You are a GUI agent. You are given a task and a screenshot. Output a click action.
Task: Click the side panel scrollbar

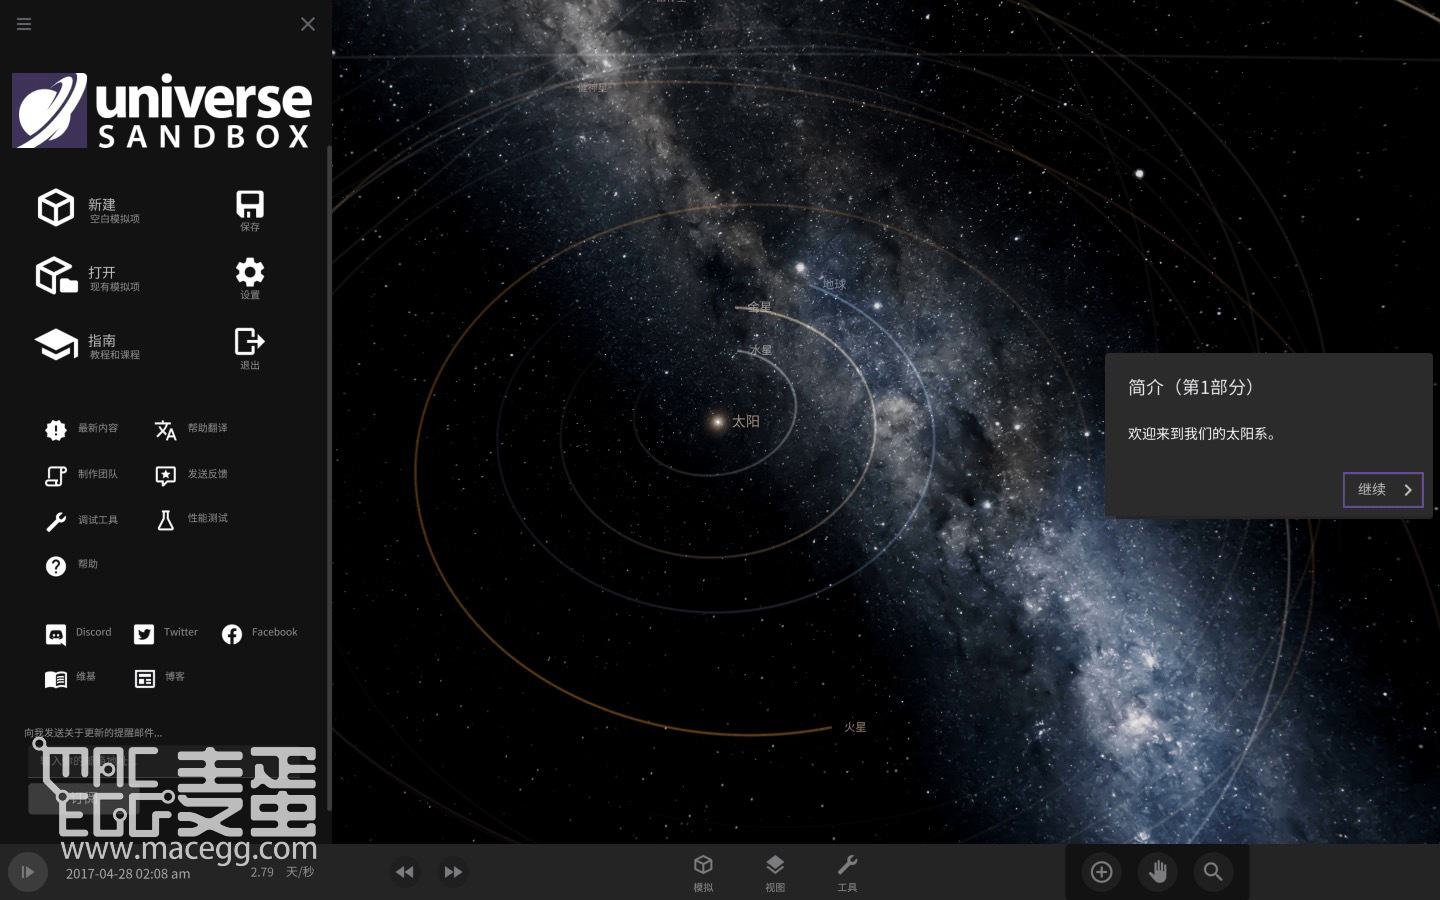[x=328, y=478]
